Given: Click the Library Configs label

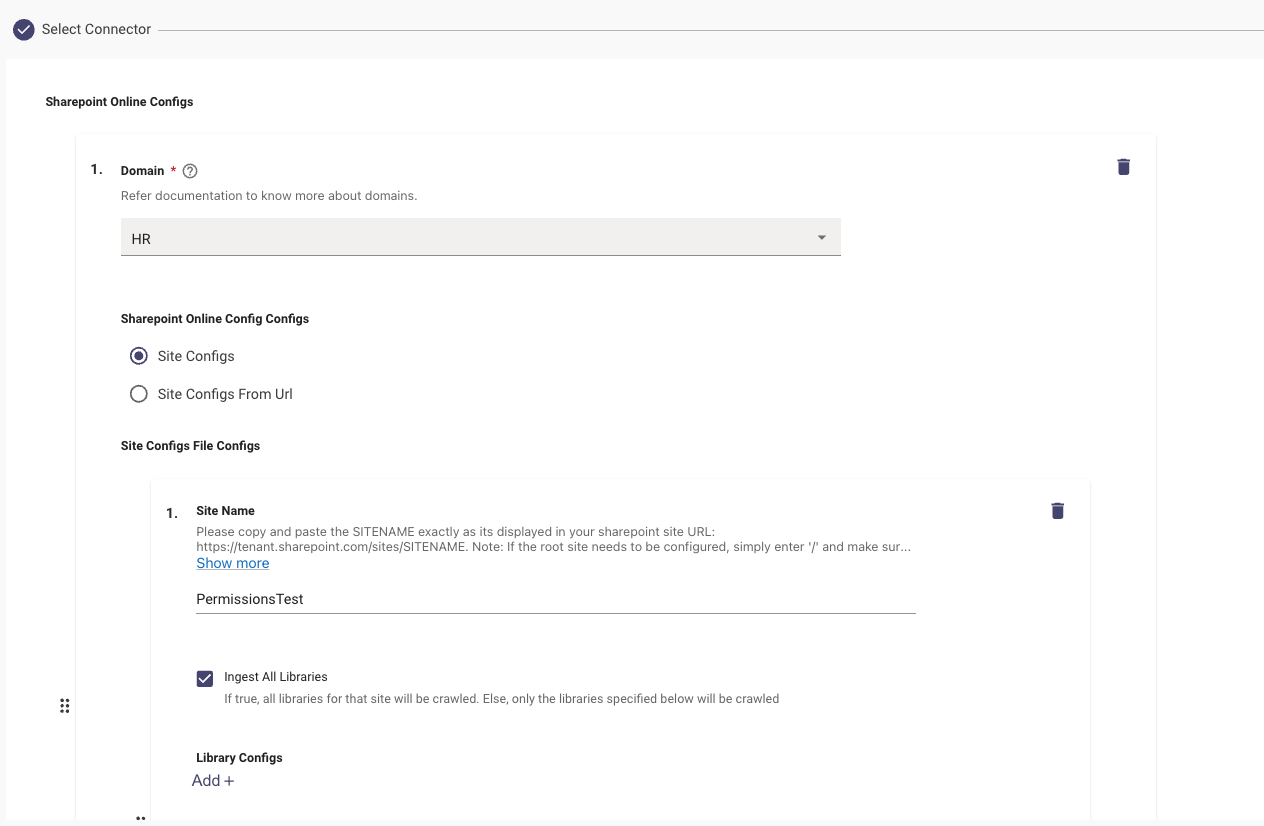Looking at the screenshot, I should point(239,758).
